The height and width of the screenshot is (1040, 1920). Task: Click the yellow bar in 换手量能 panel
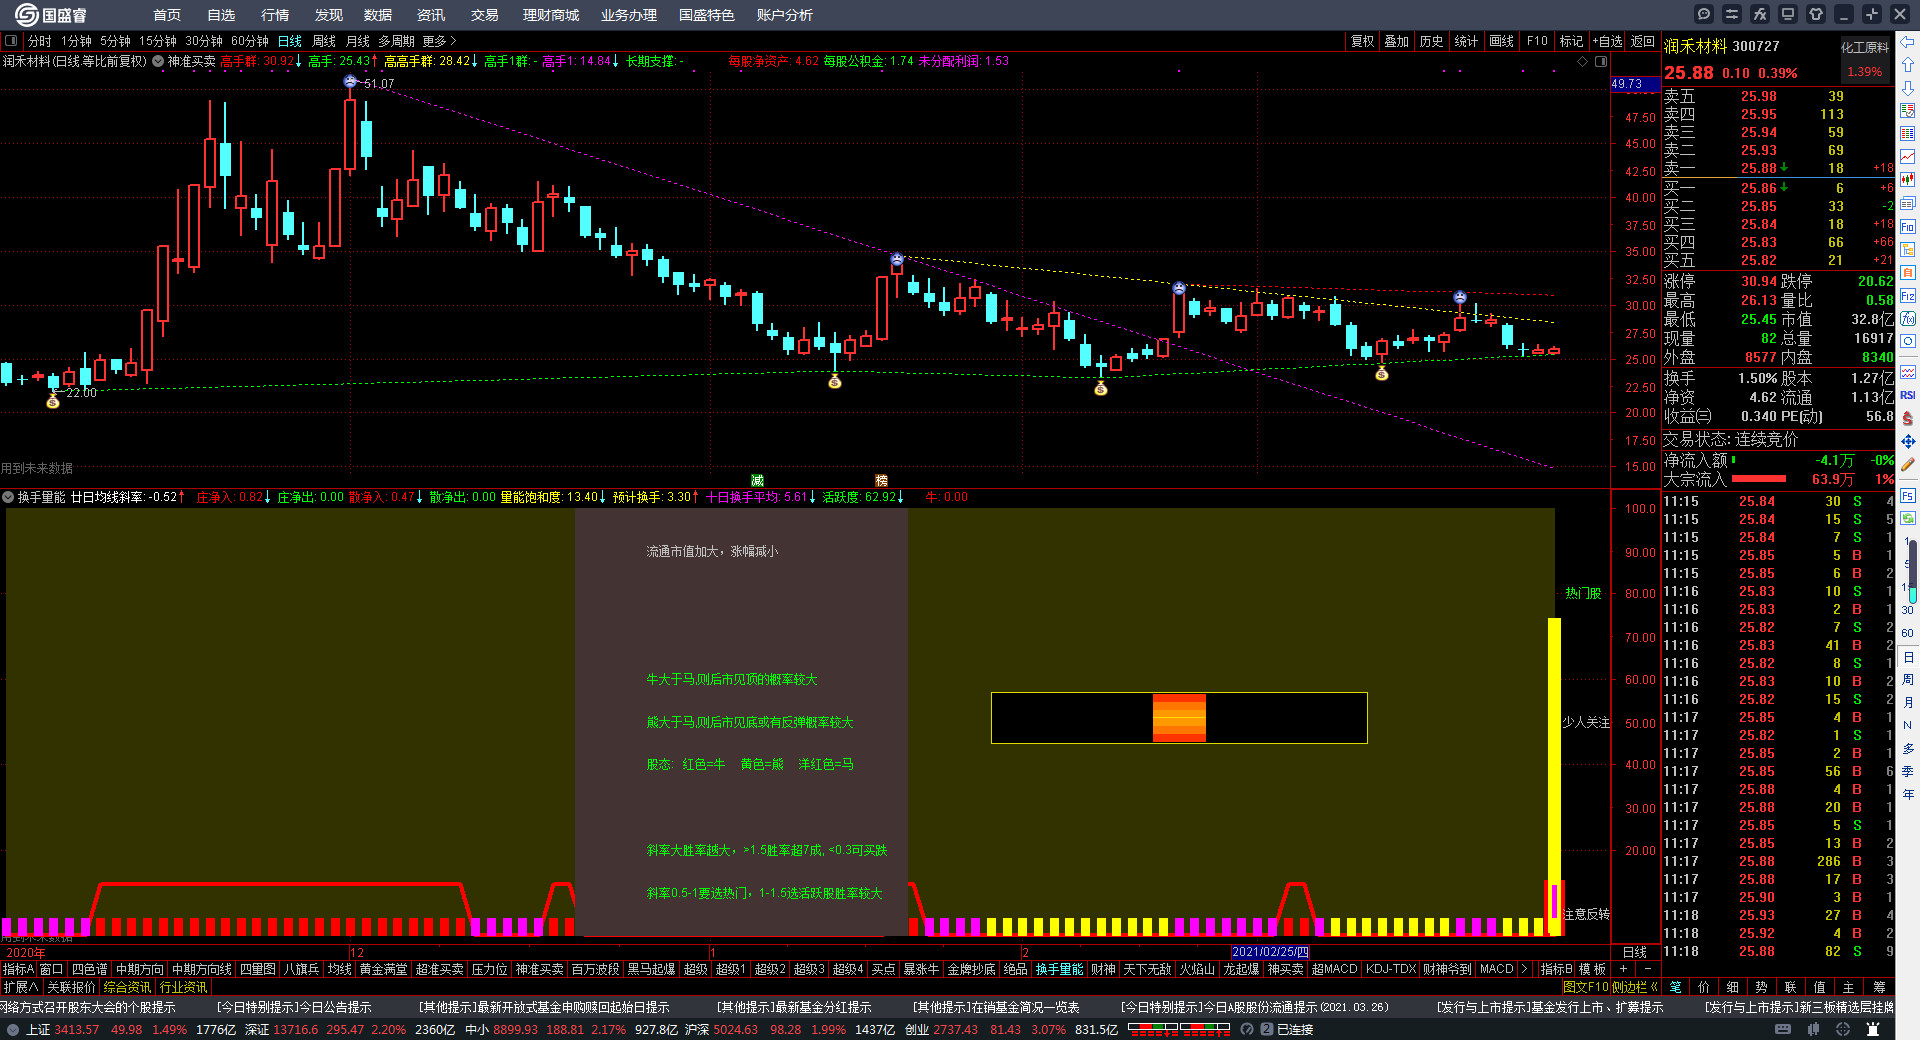click(x=1554, y=776)
